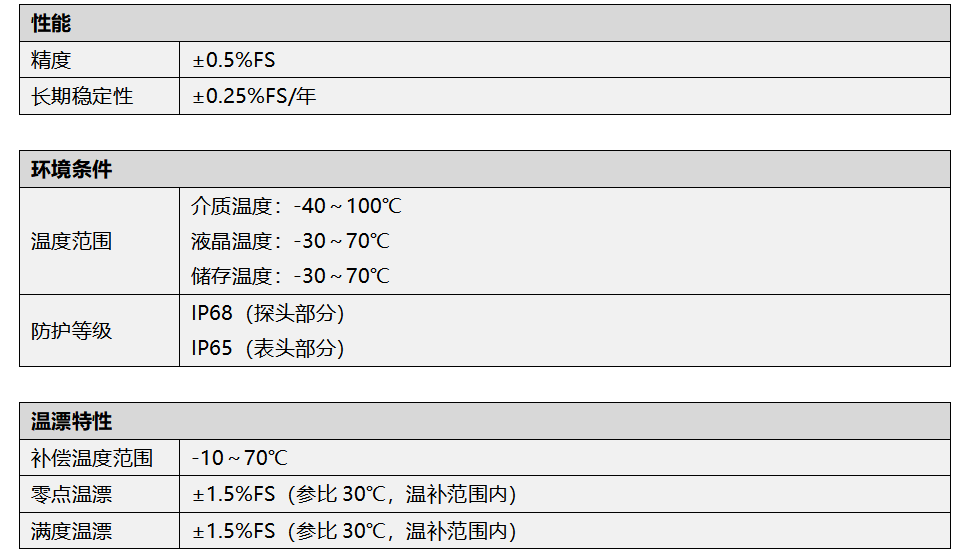Click the ±1.5%FS value beside 满度温漂

click(x=354, y=531)
